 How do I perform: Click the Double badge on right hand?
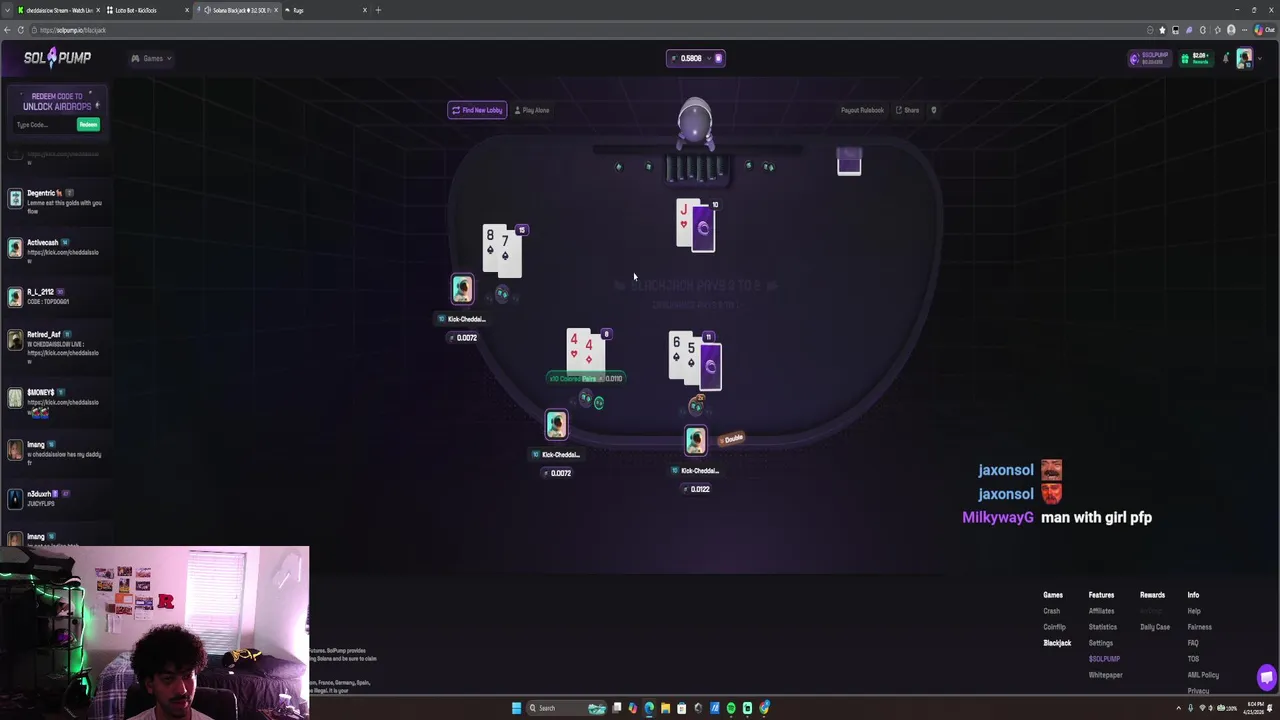[x=733, y=438]
